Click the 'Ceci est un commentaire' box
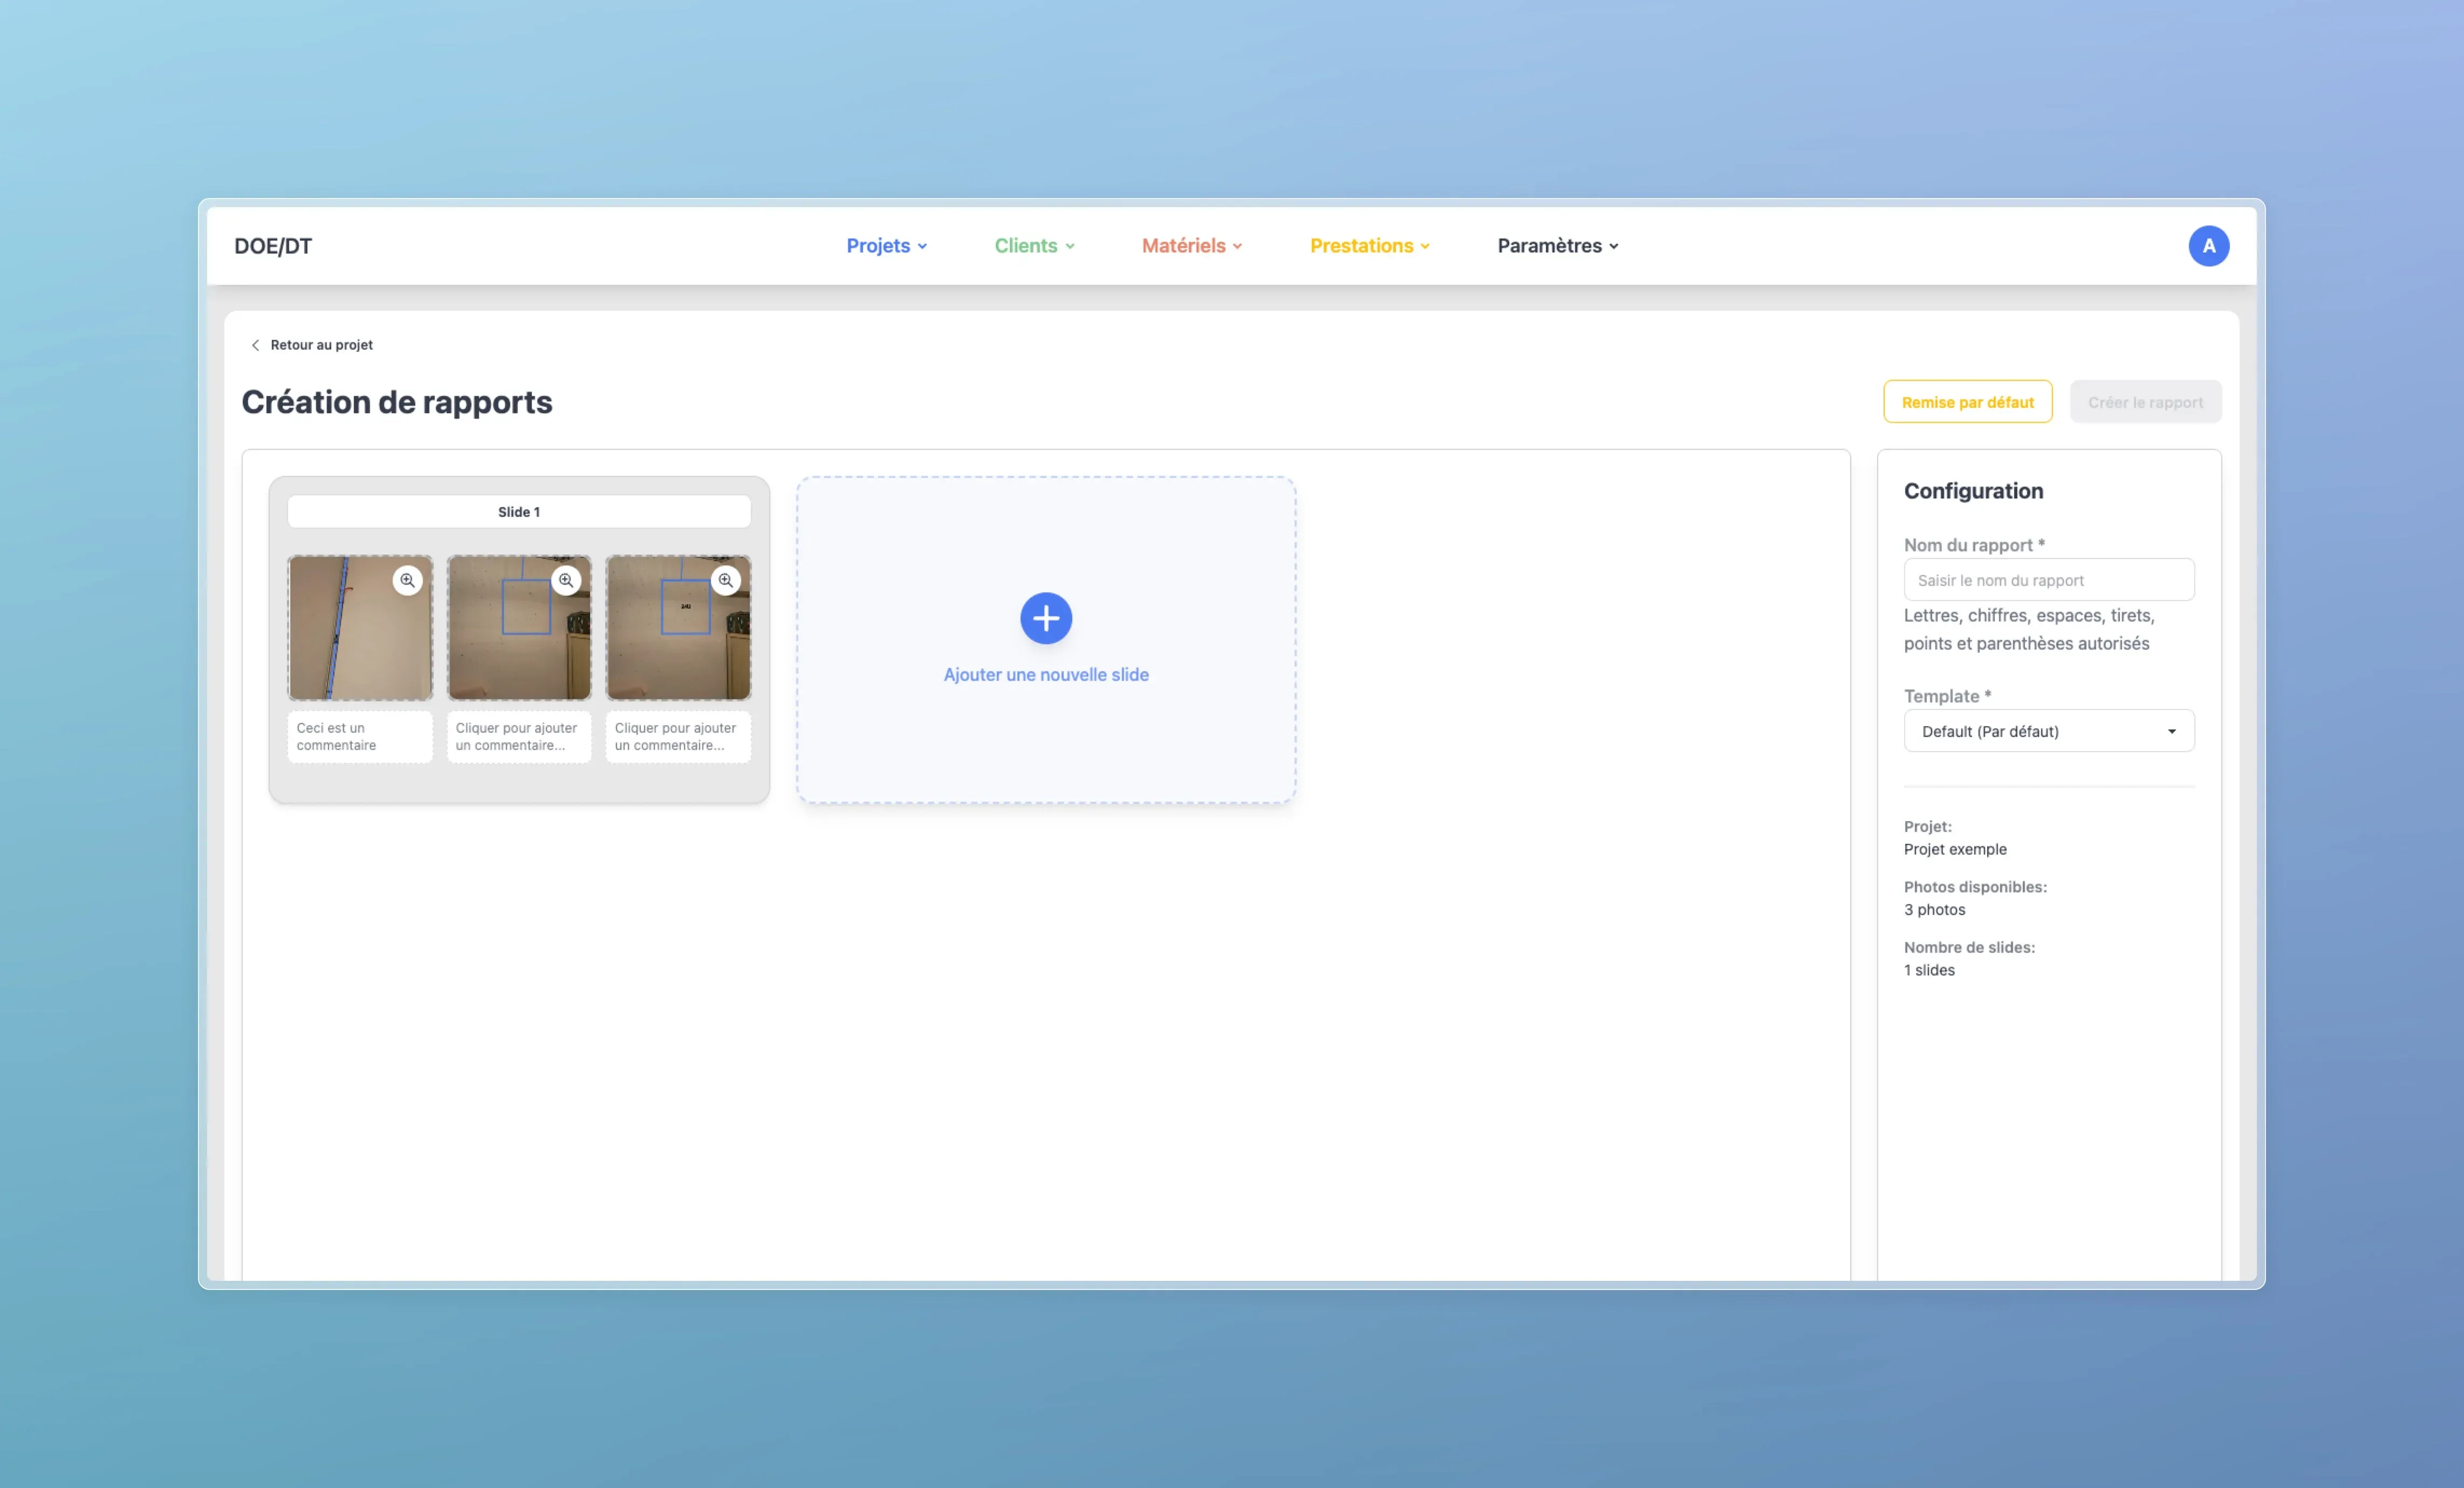 (359, 737)
